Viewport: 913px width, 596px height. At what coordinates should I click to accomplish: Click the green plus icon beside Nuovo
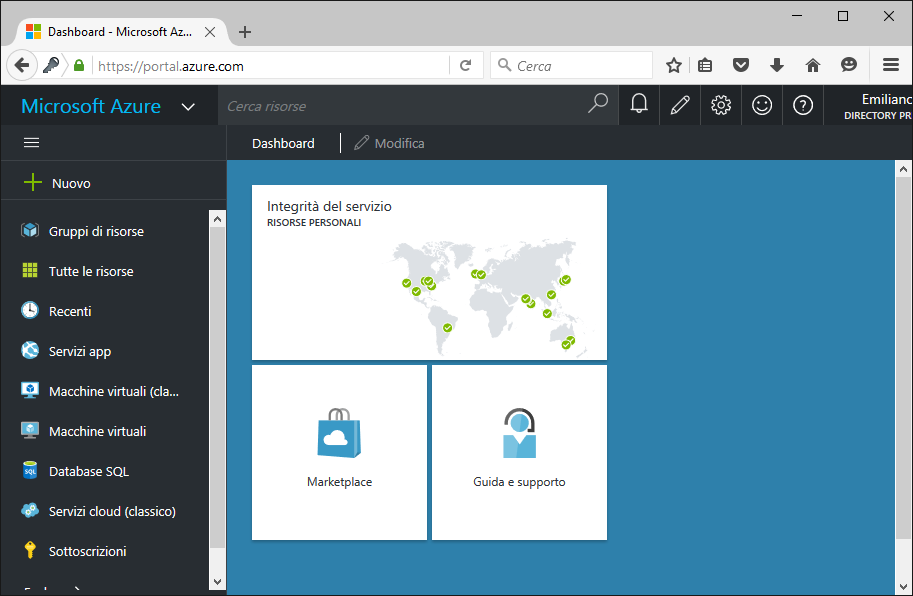pos(33,182)
